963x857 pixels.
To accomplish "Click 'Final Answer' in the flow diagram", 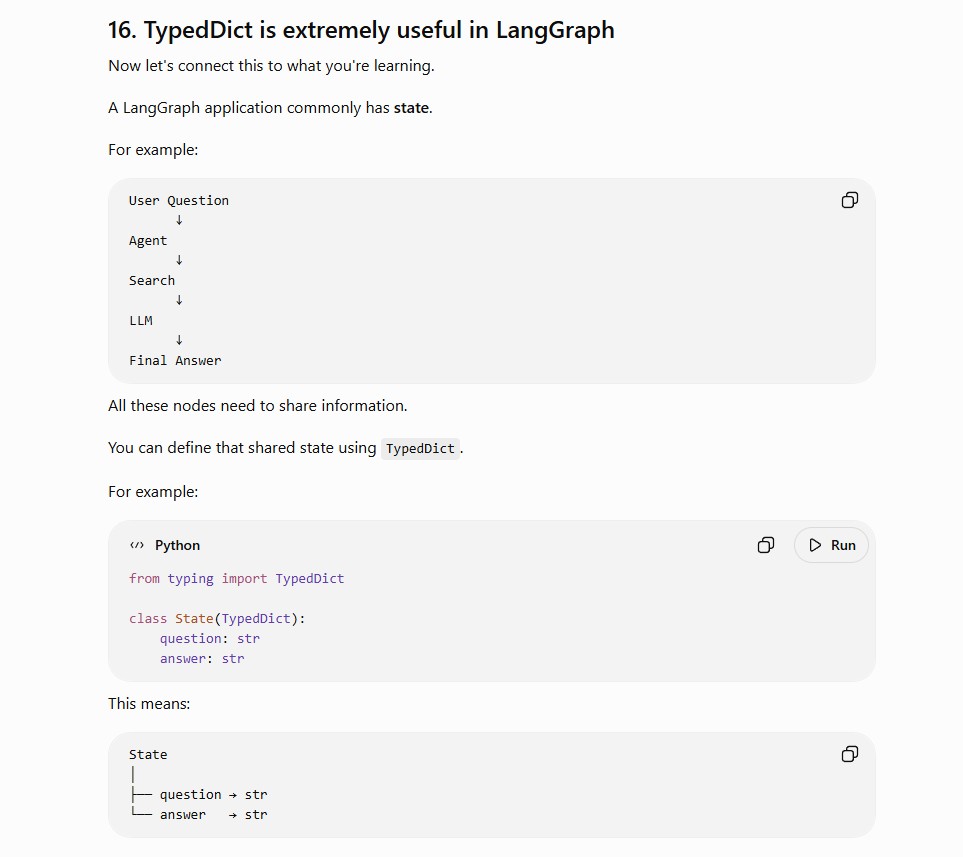I will point(175,361).
